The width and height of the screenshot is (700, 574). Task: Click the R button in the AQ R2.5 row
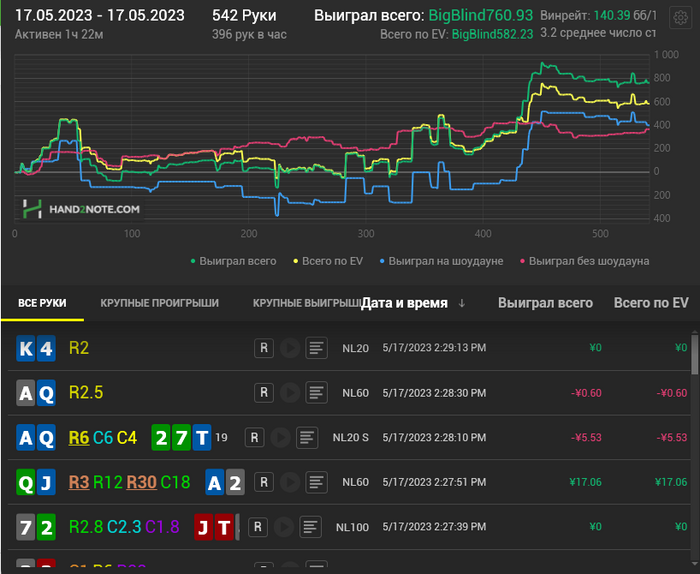[264, 393]
